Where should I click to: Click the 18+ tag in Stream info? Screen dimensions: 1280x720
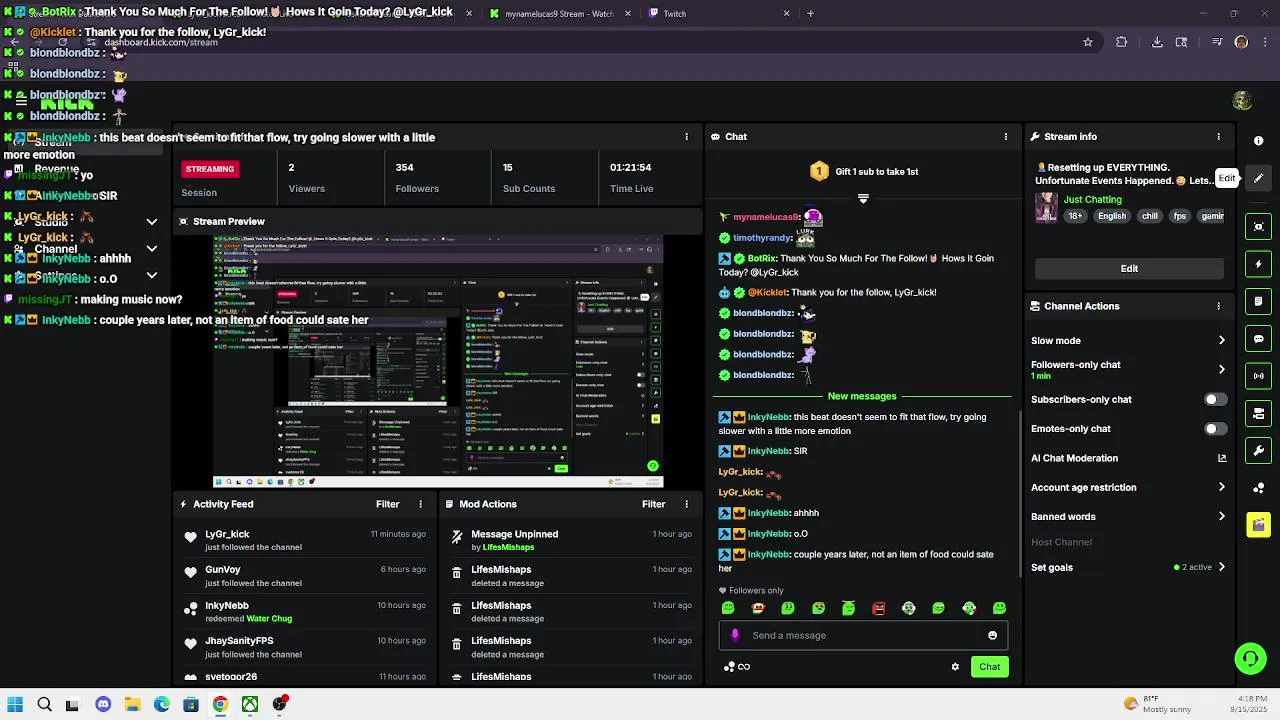coord(1075,216)
